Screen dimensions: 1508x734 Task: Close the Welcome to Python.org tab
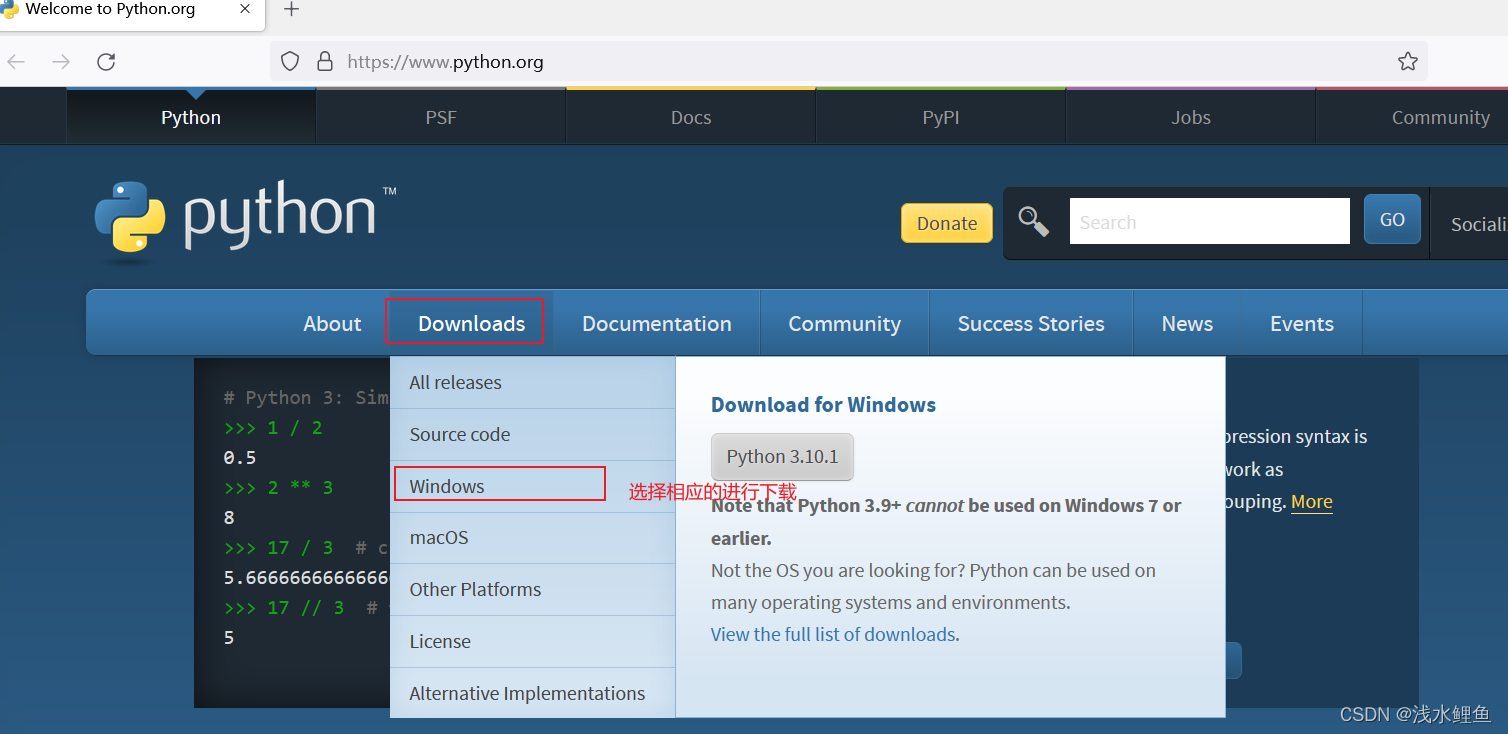[245, 9]
